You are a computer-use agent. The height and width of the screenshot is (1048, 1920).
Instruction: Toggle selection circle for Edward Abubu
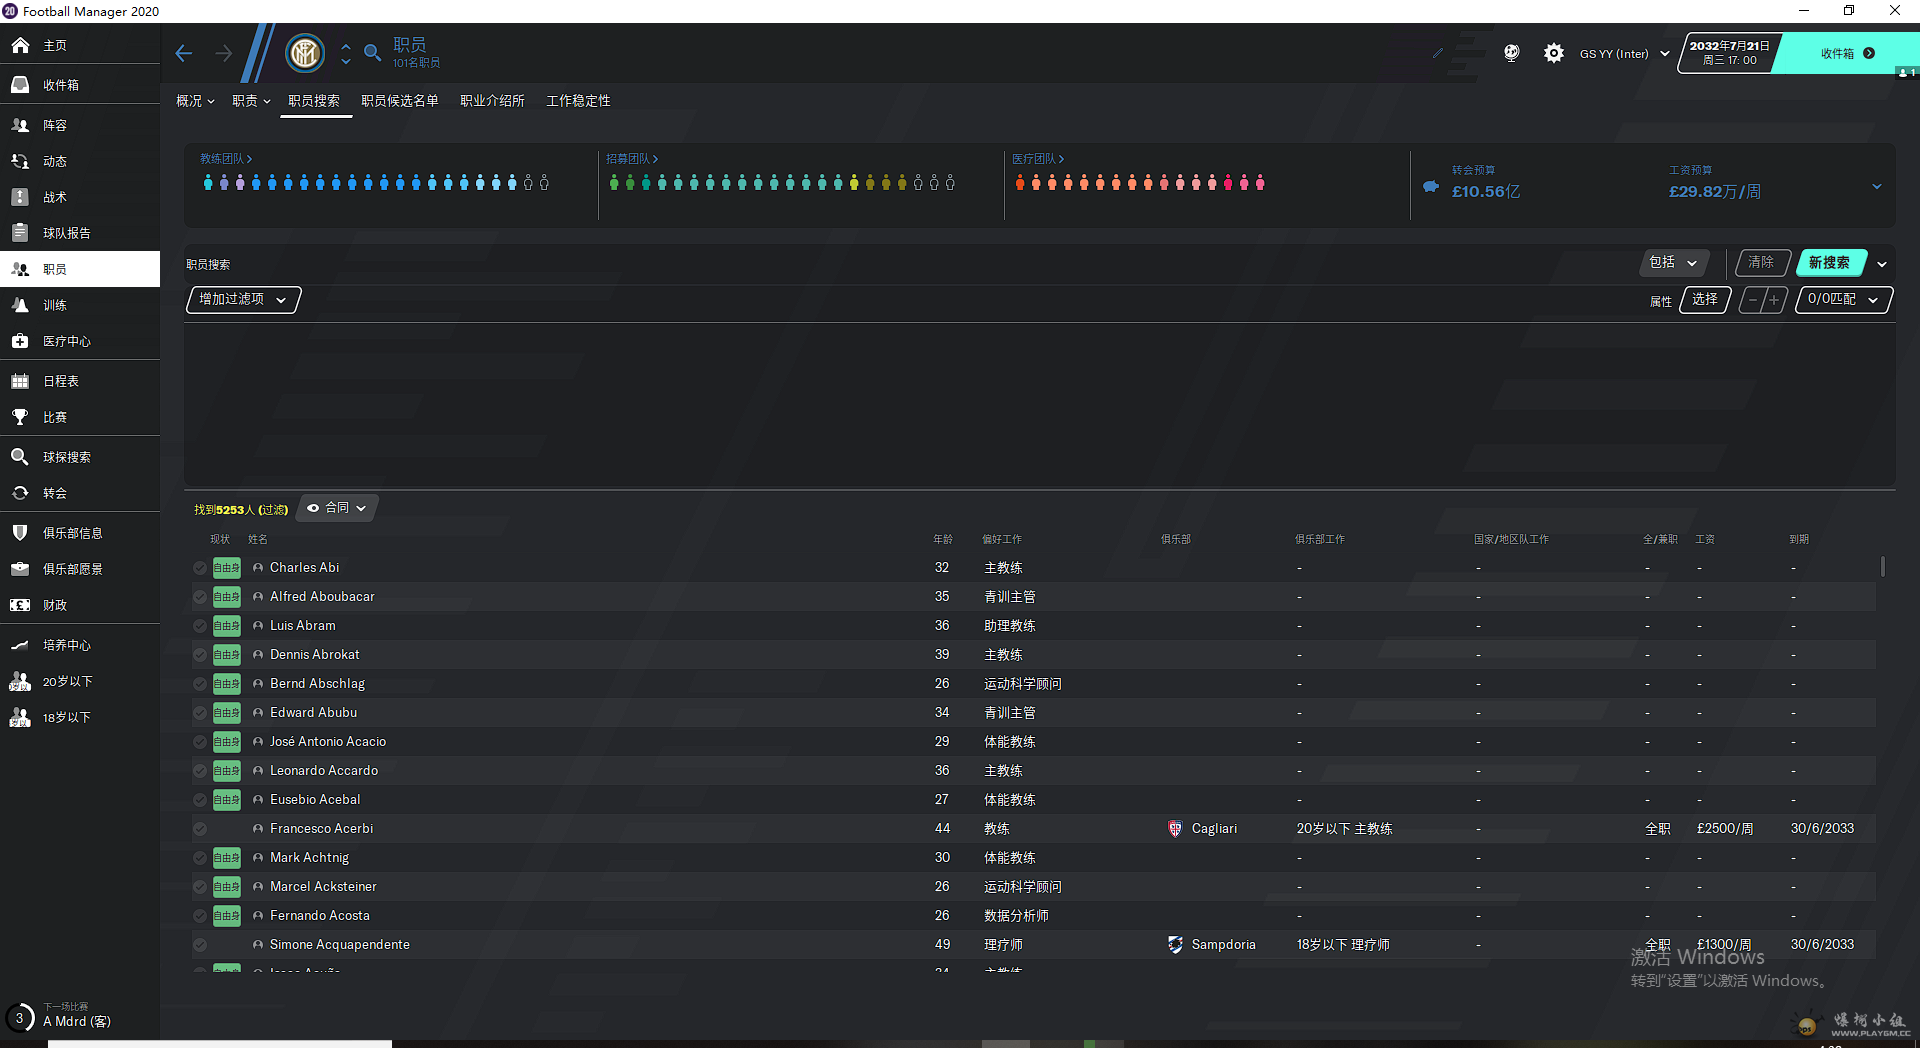pos(200,713)
